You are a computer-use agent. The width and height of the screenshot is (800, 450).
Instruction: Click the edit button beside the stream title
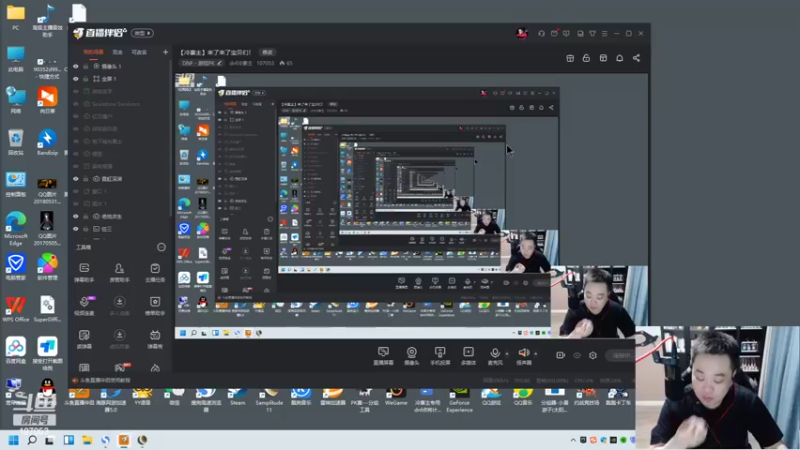click(x=267, y=52)
